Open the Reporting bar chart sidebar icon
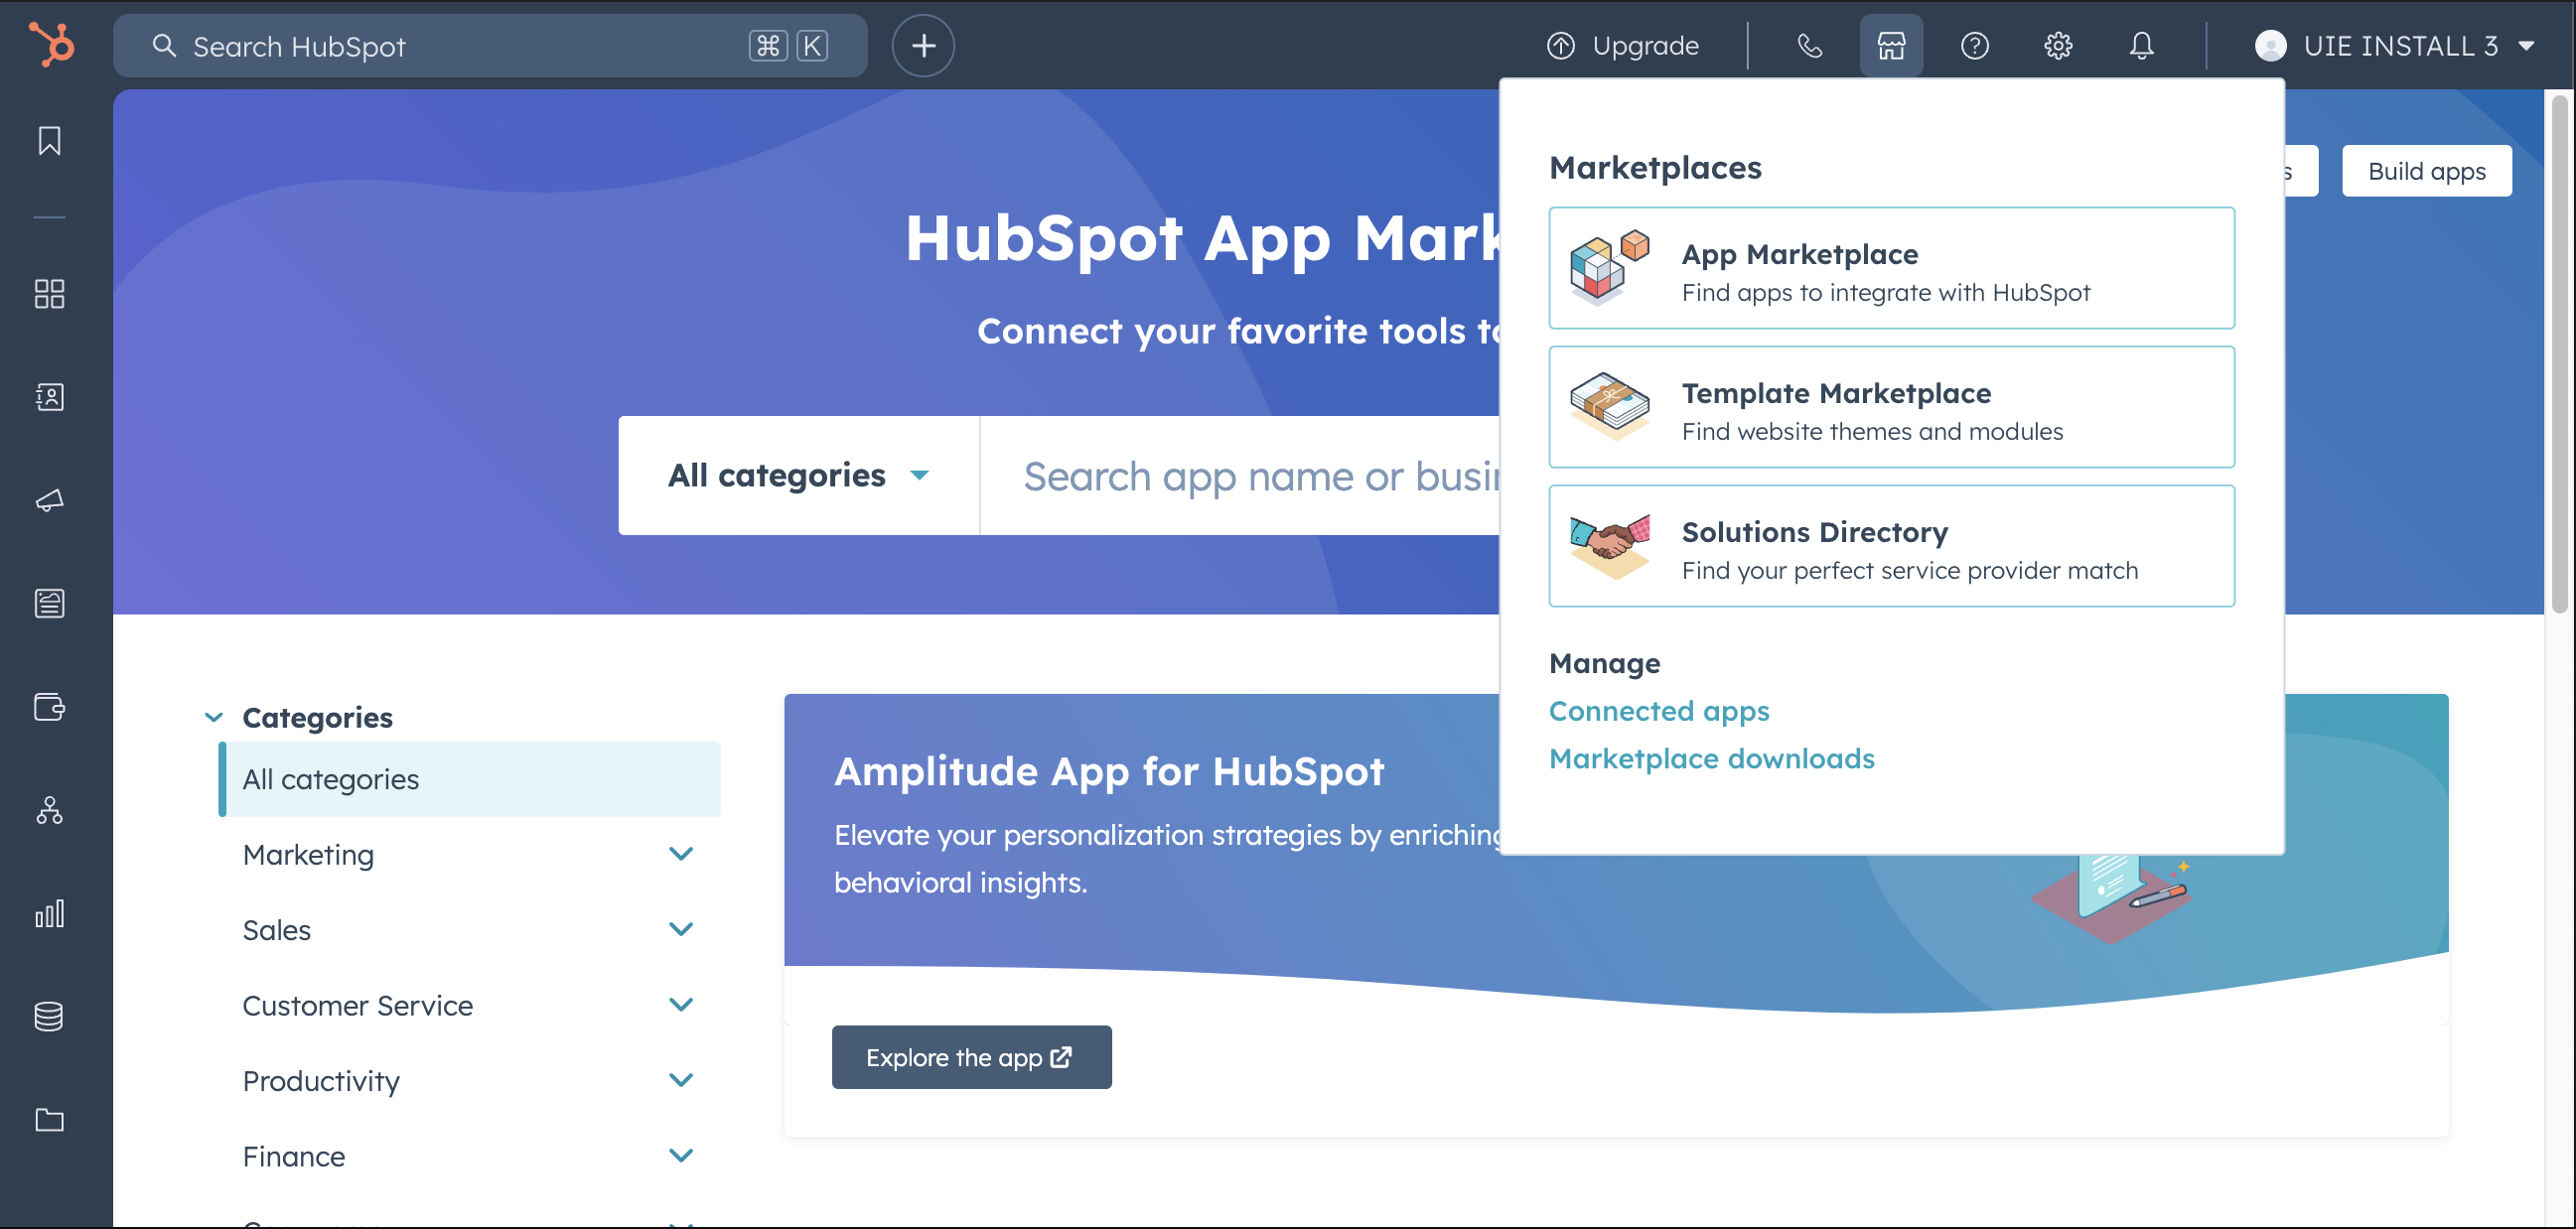This screenshot has width=2576, height=1229. [x=49, y=913]
